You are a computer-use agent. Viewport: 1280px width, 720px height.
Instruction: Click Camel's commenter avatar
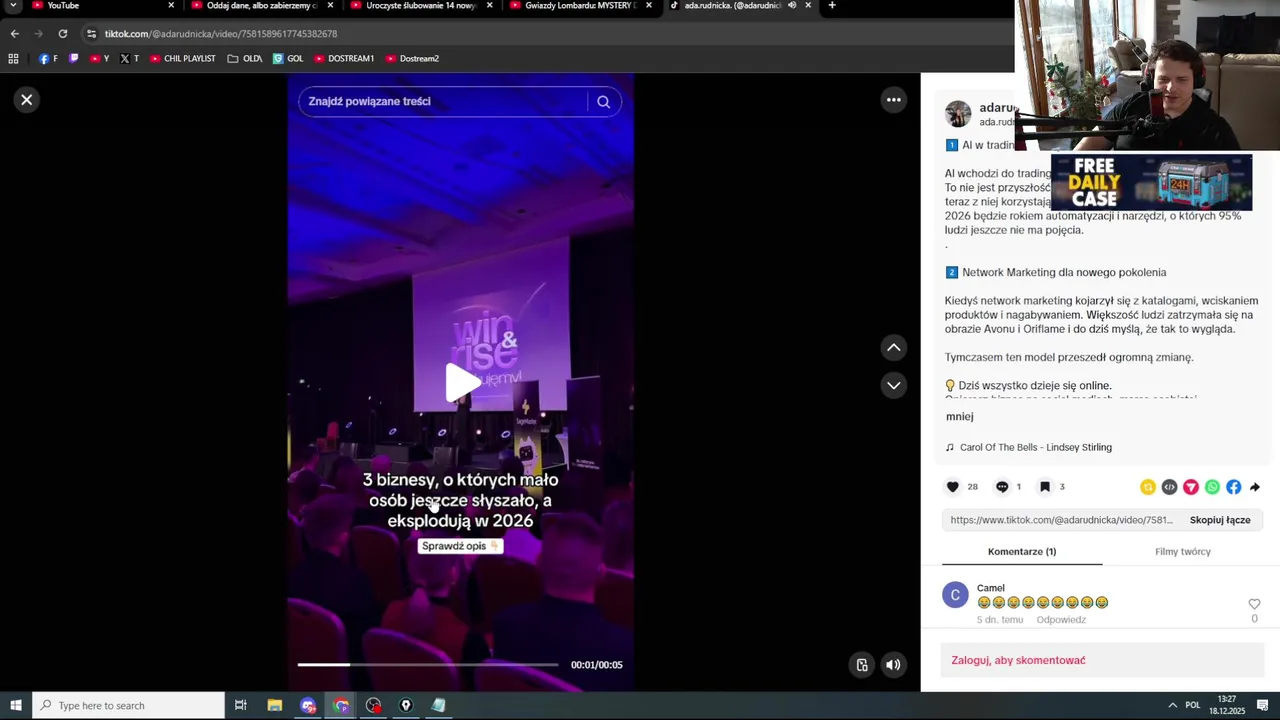point(955,595)
